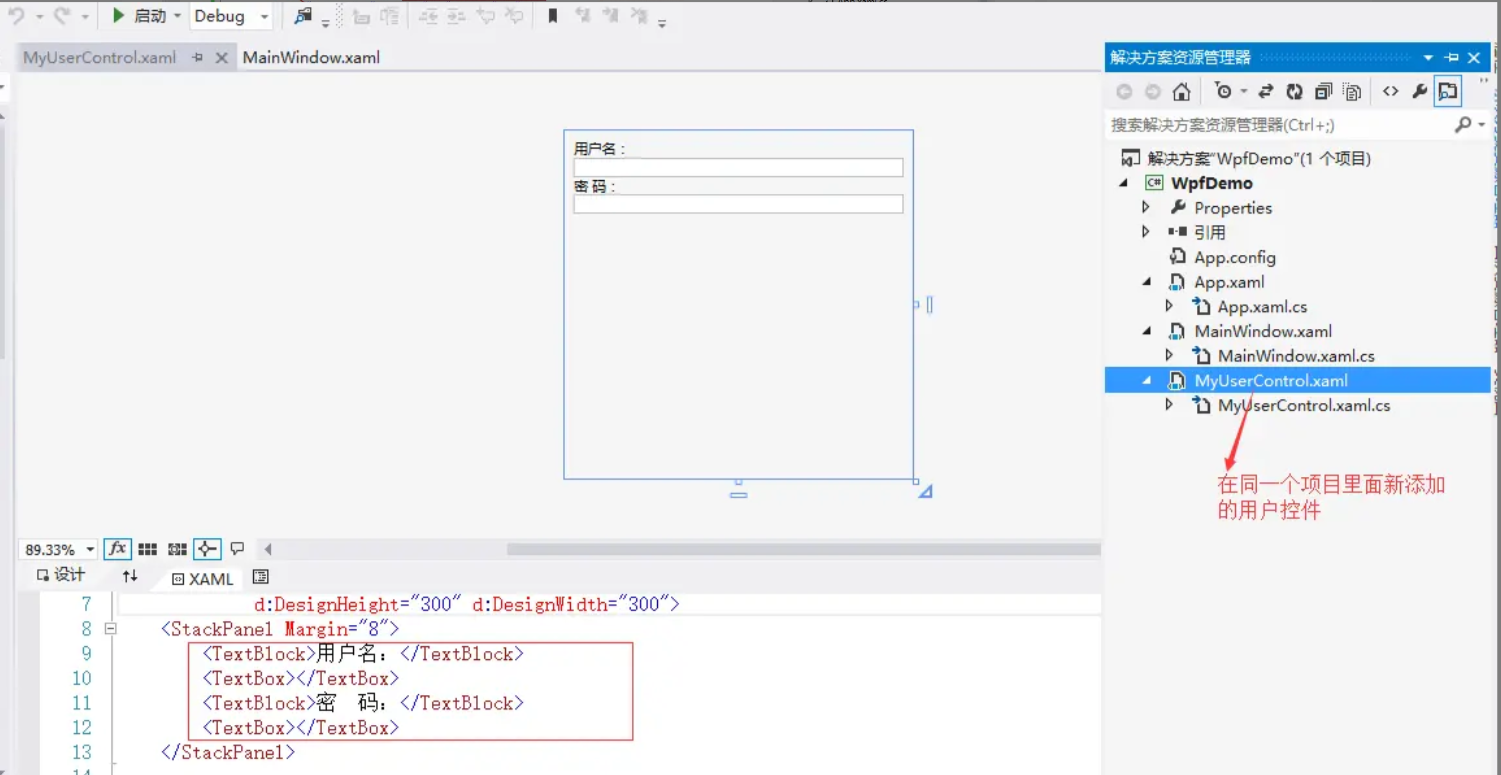Click the swap panes arrows button
The height and width of the screenshot is (775, 1501).
pos(129,577)
